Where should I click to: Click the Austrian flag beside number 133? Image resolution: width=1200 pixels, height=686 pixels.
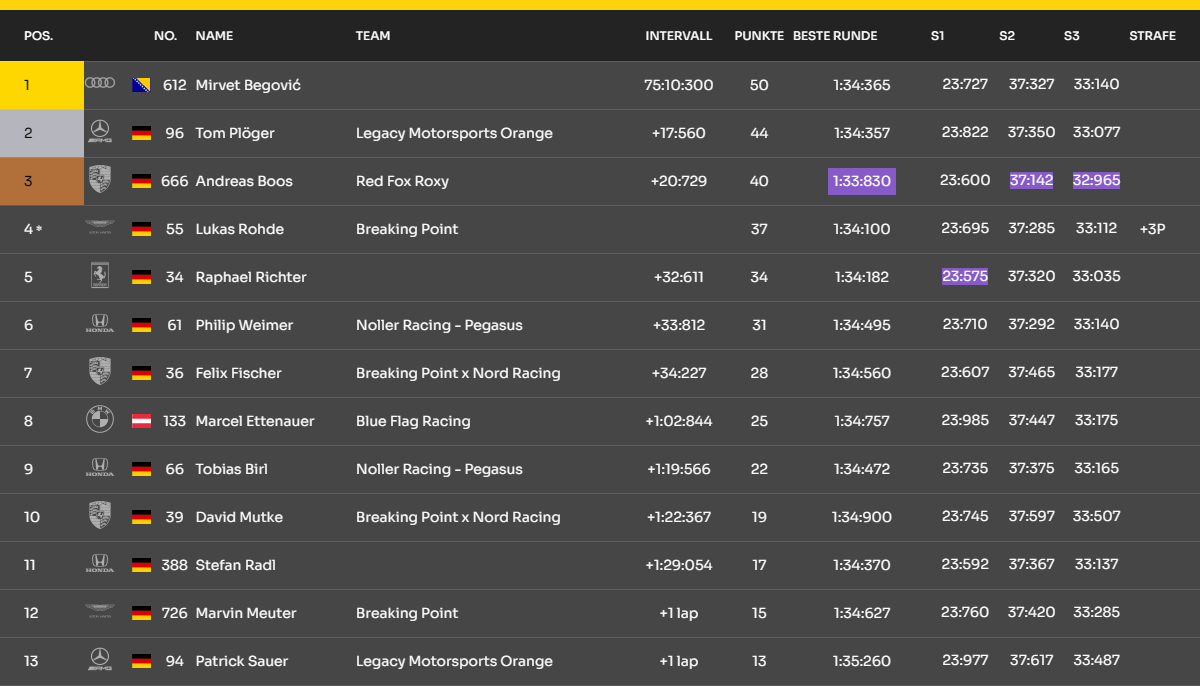(x=141, y=421)
